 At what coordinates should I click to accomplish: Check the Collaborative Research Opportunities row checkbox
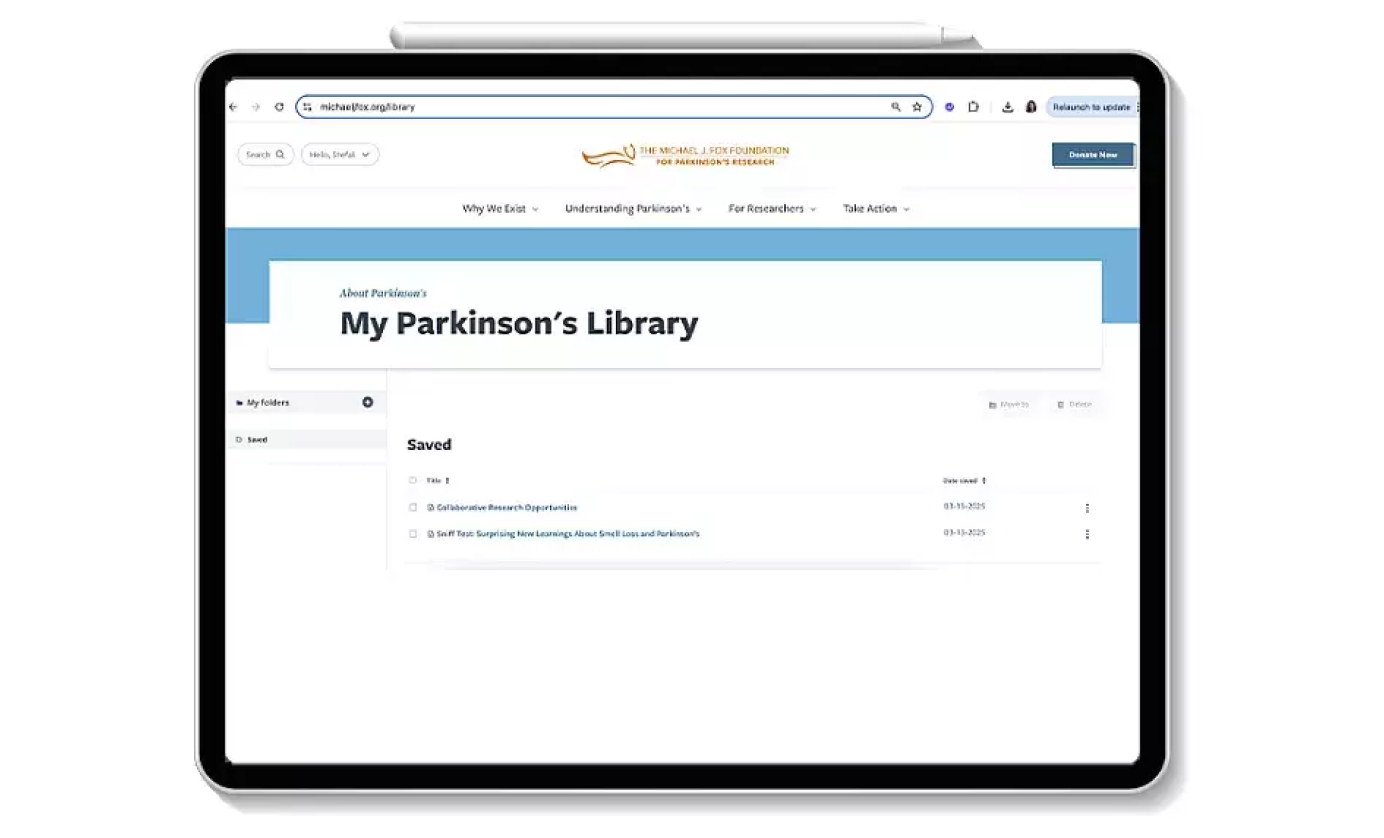point(412,507)
